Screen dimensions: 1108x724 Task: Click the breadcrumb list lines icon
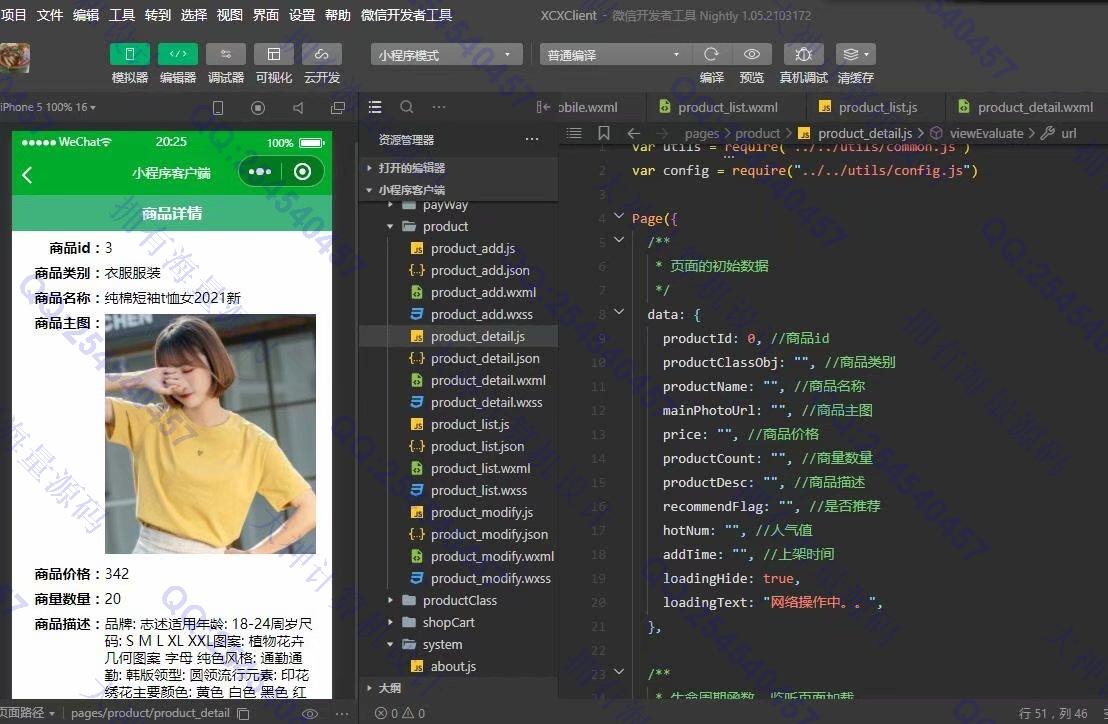pos(574,133)
